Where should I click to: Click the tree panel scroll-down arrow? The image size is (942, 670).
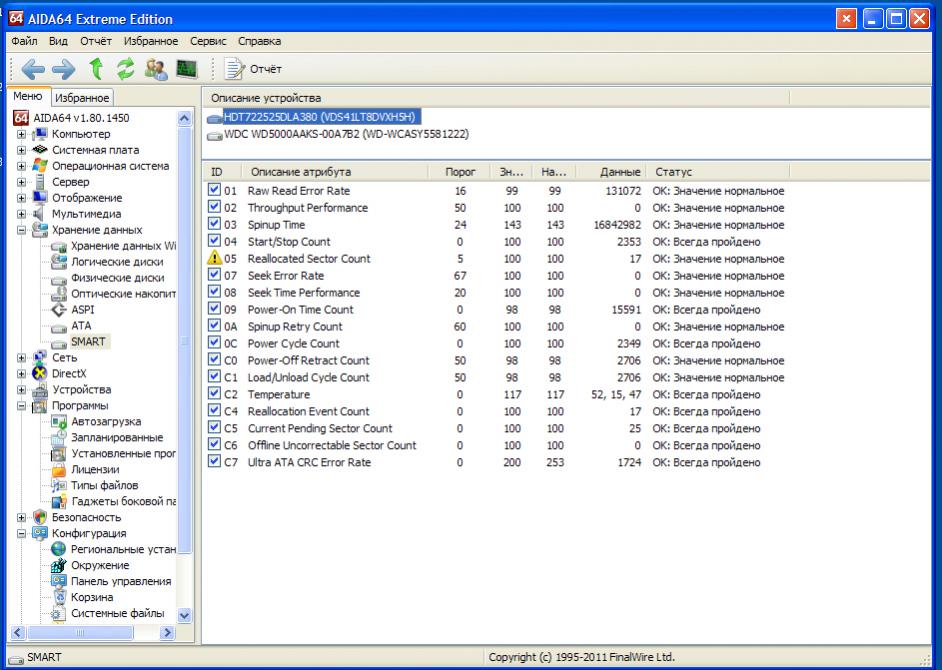tap(183, 615)
